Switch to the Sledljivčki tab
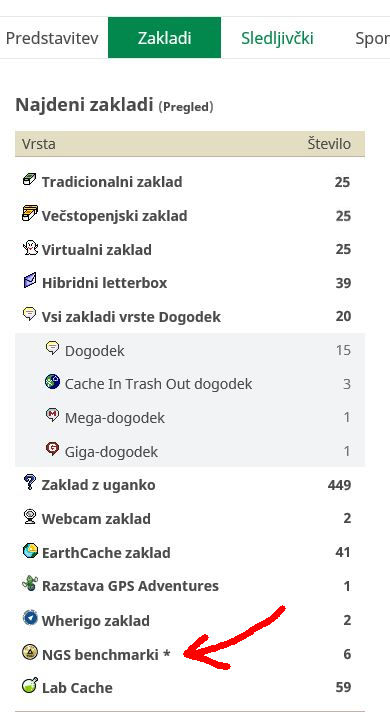 pos(277,38)
